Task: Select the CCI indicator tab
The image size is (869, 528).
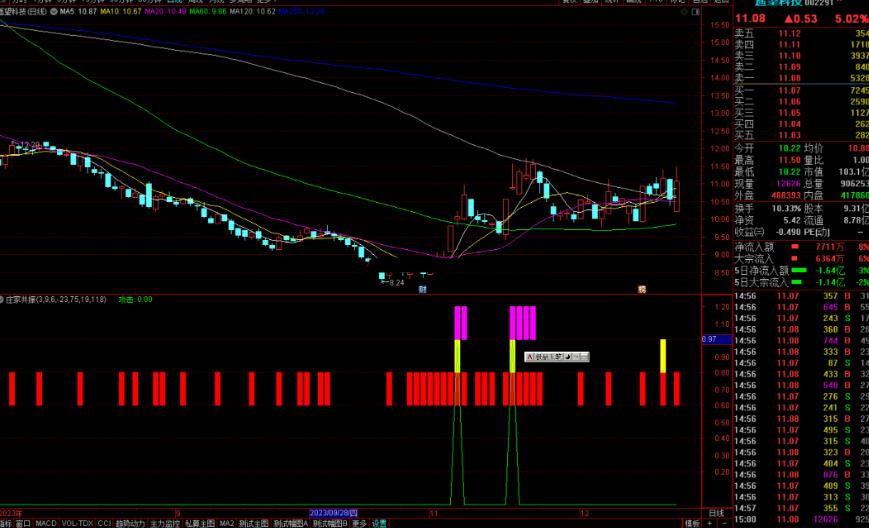Action: click(104, 524)
